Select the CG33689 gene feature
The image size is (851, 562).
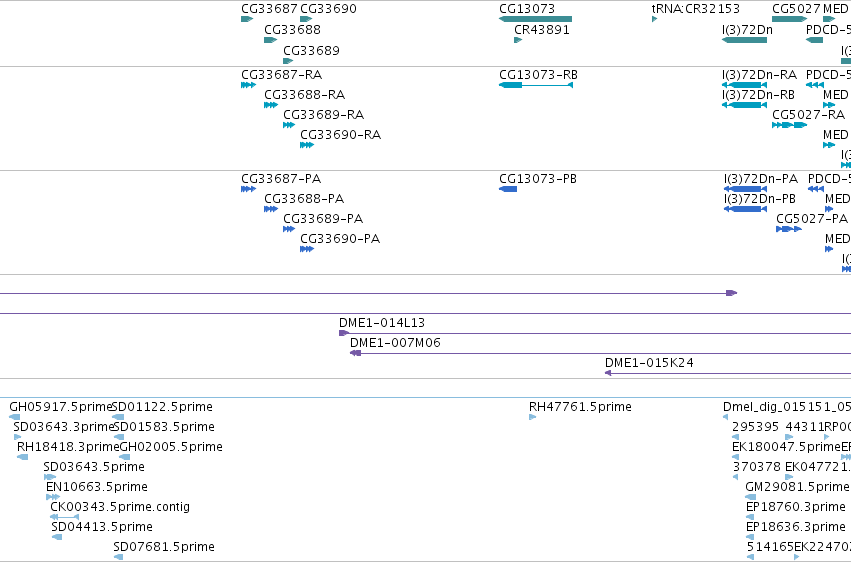288,61
